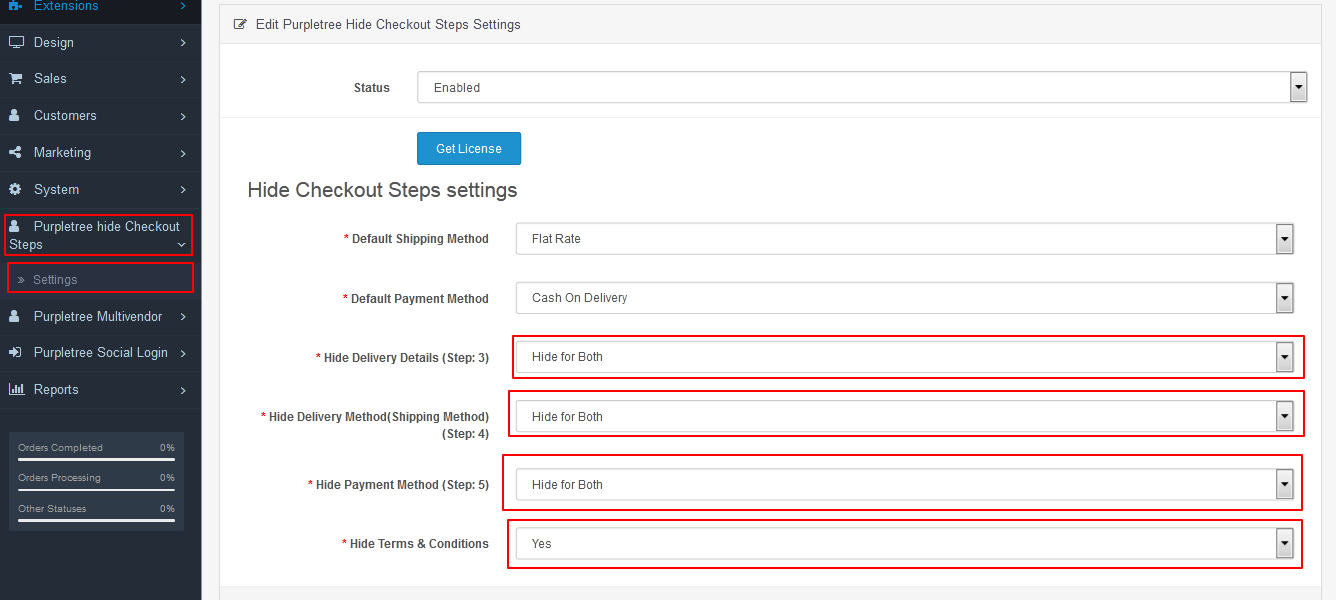Viewport: 1336px width, 600px height.
Task: Open the Marketing menu
Action: 100,153
